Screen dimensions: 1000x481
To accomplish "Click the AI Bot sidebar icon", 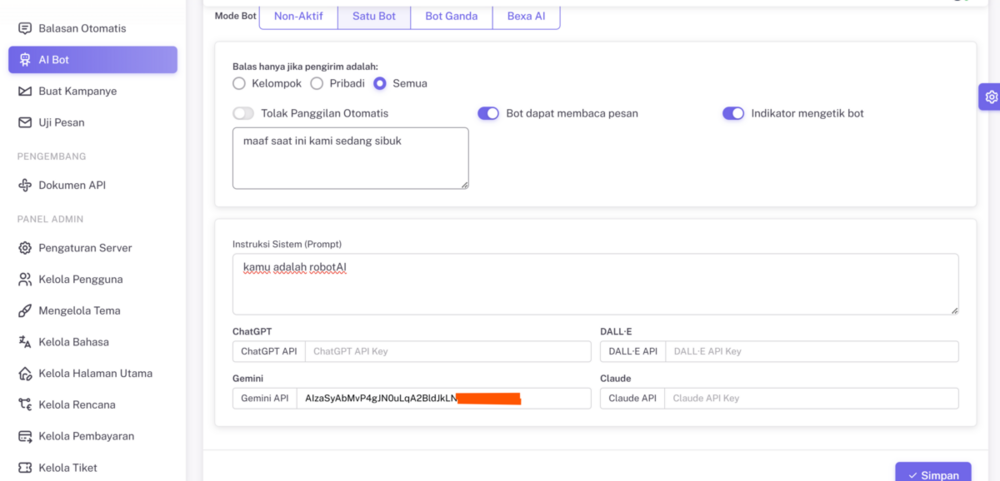I will point(25,60).
